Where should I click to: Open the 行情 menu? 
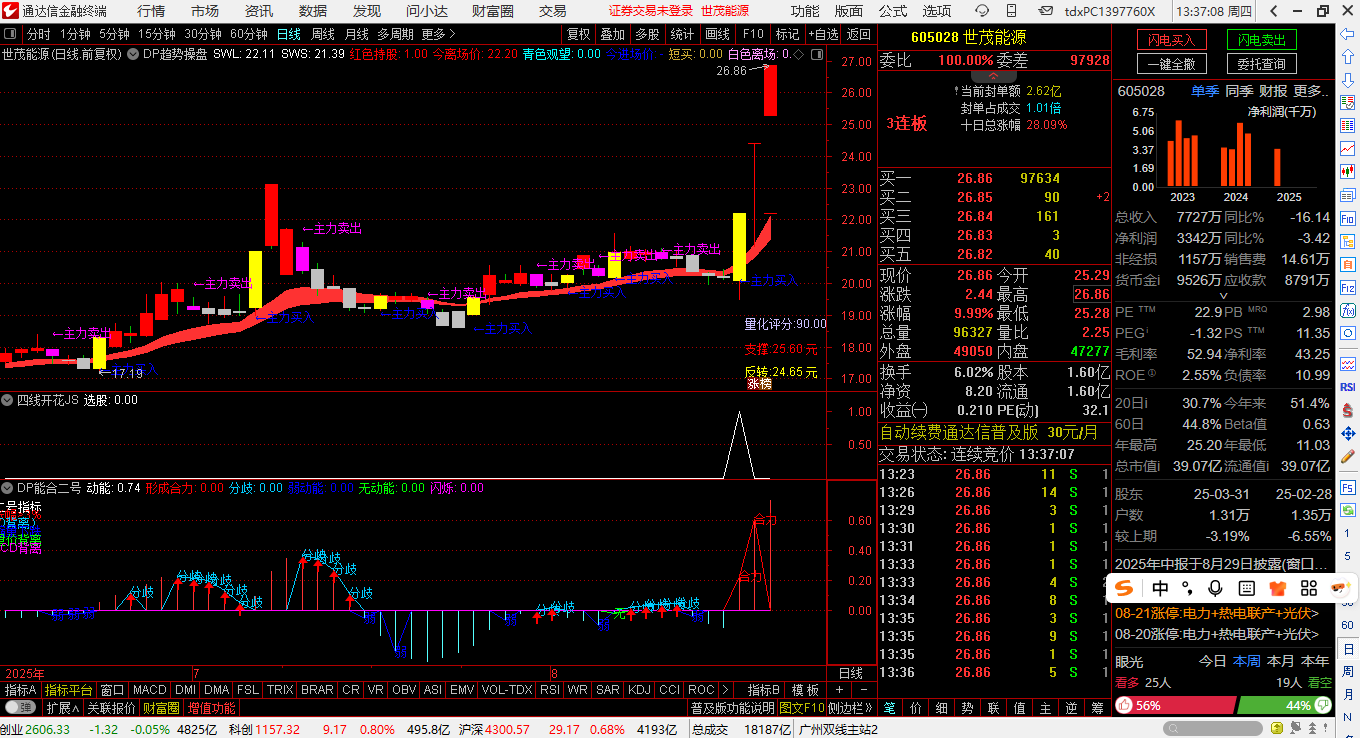pos(151,11)
